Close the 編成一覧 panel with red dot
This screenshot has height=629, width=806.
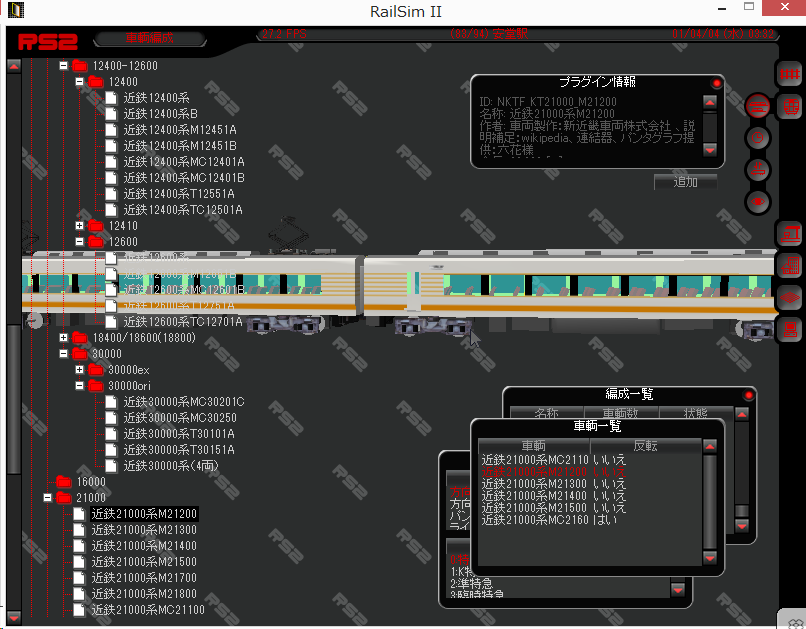click(748, 395)
